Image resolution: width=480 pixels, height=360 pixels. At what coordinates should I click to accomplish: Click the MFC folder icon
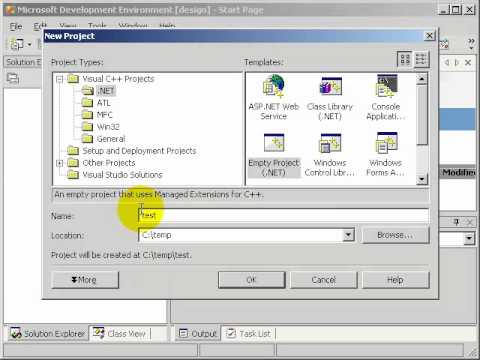(87, 115)
